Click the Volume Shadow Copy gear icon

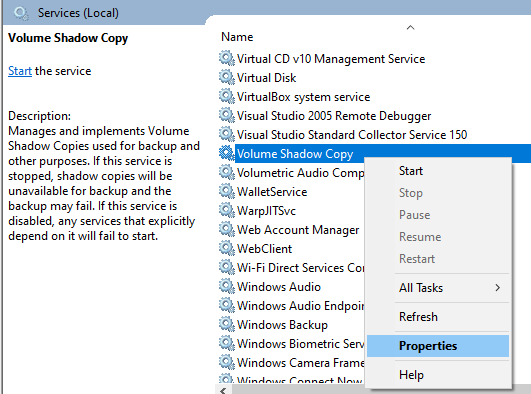pos(227,153)
